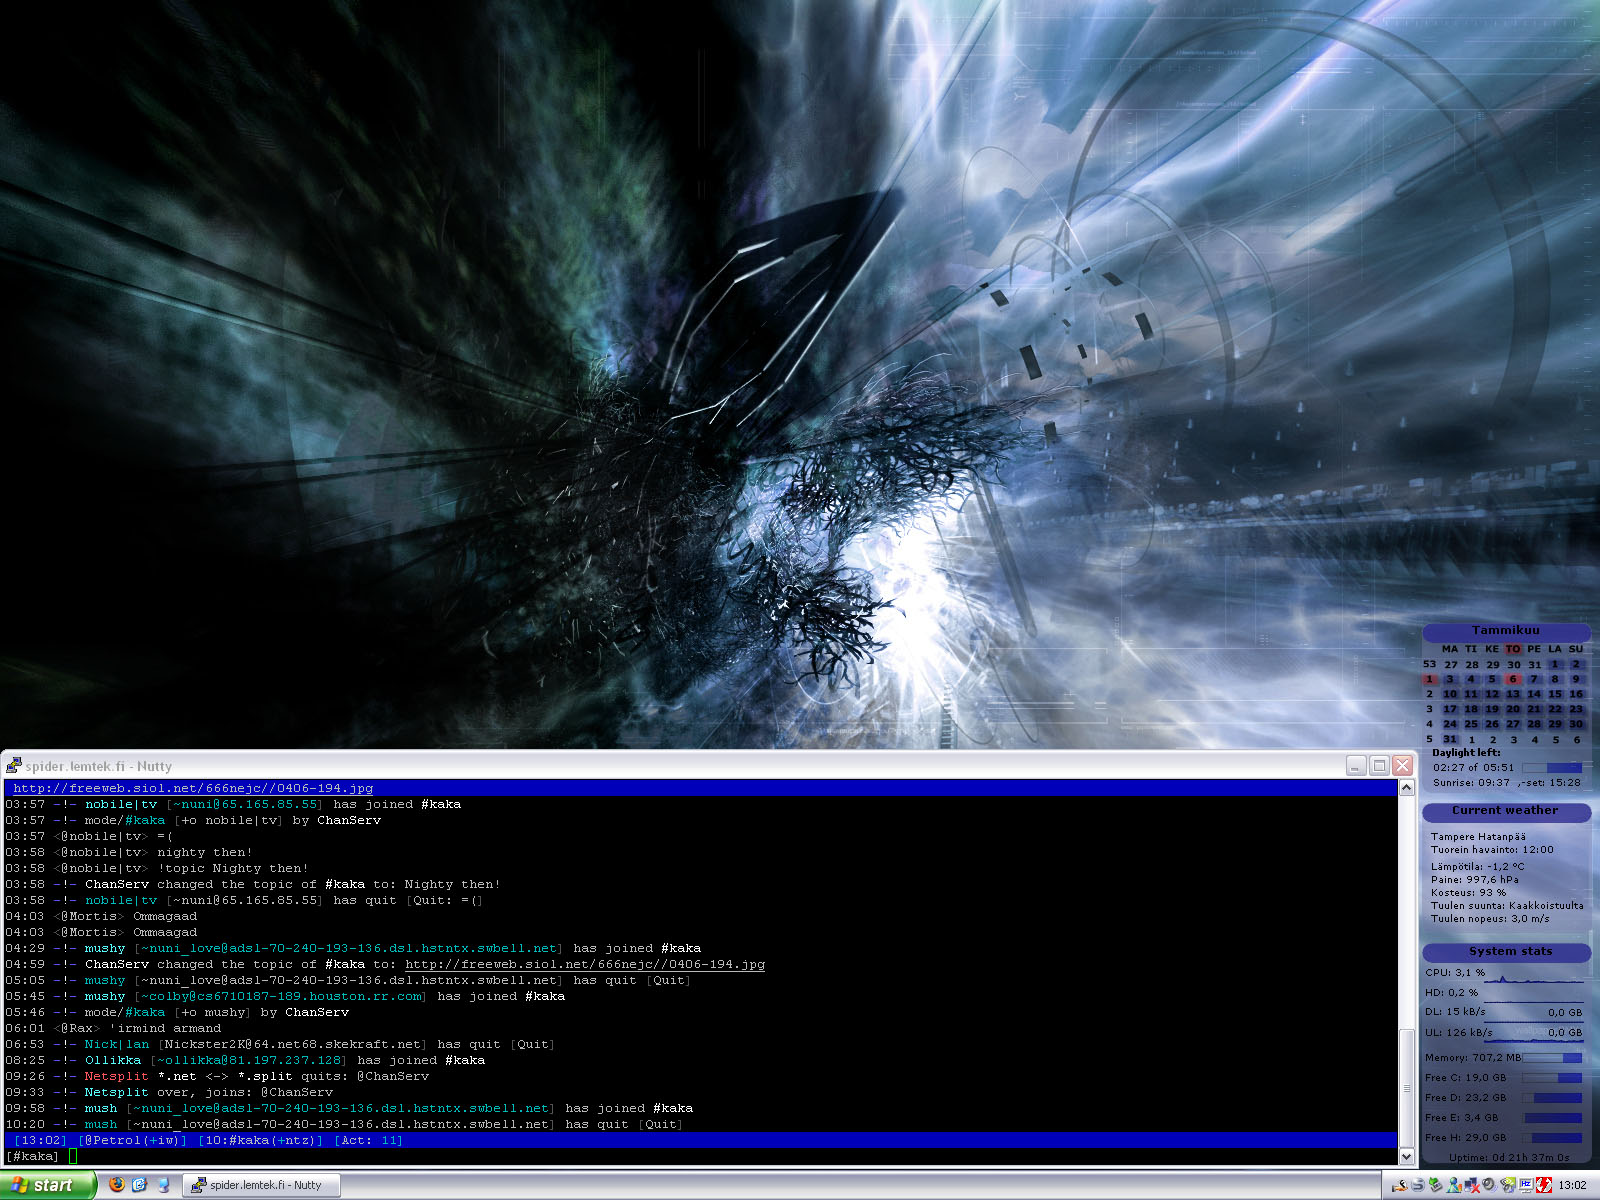
Task: Click the @Rax 'irmind armand message
Action: point(113,1028)
